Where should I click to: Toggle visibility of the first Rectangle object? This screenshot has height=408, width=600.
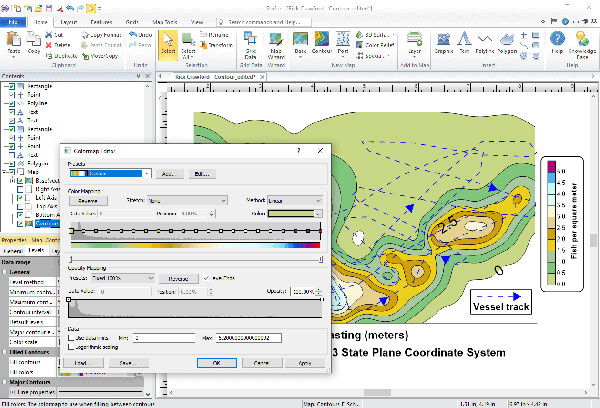(x=12, y=86)
